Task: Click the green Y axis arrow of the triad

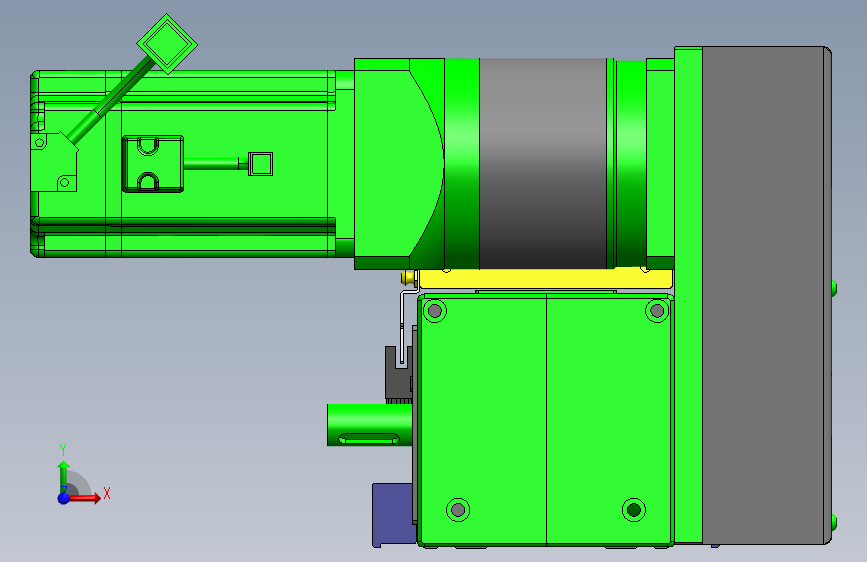Action: tap(64, 476)
